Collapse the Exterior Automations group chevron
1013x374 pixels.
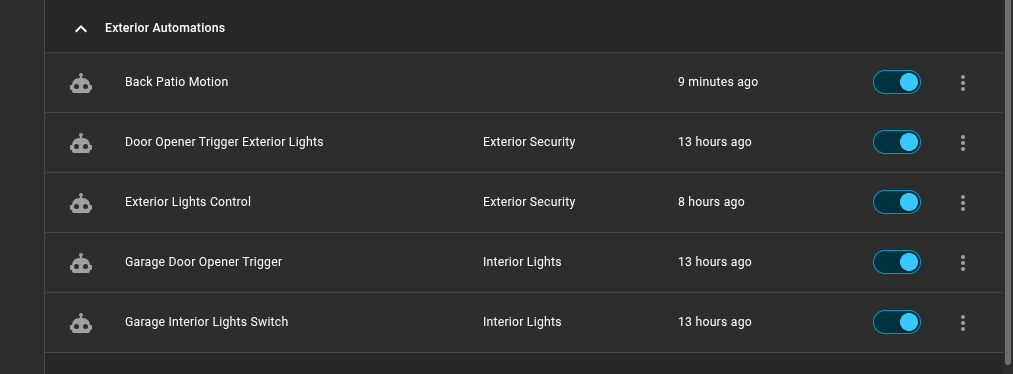pos(81,28)
